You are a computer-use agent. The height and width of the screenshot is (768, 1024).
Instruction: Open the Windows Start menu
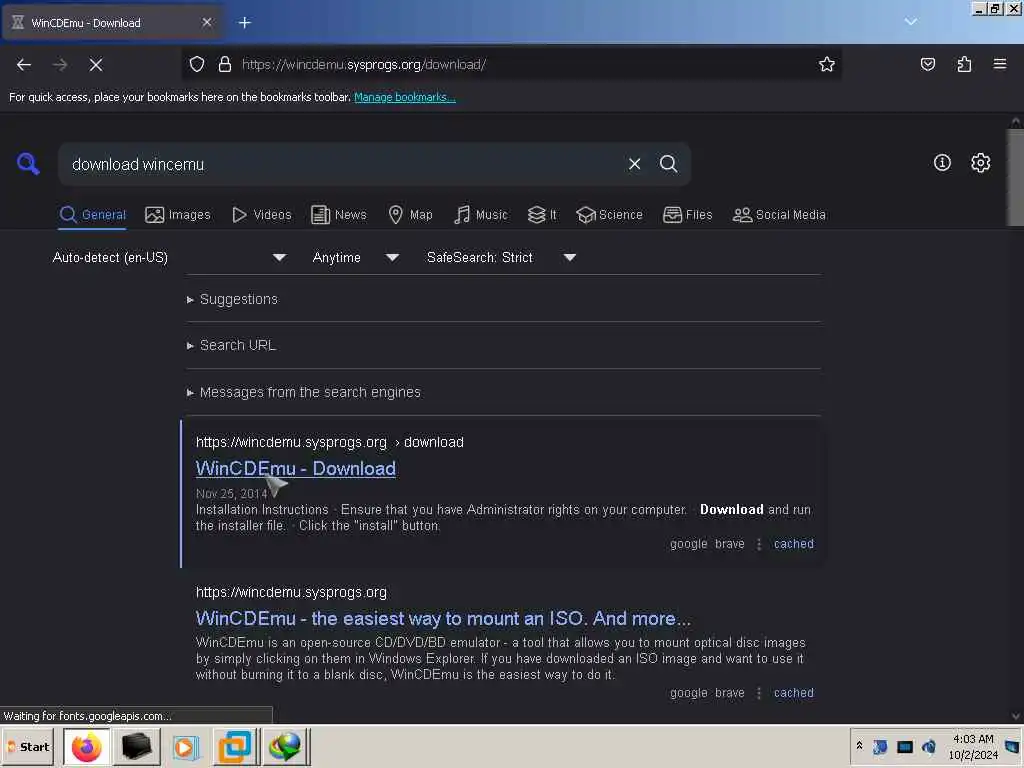point(29,746)
